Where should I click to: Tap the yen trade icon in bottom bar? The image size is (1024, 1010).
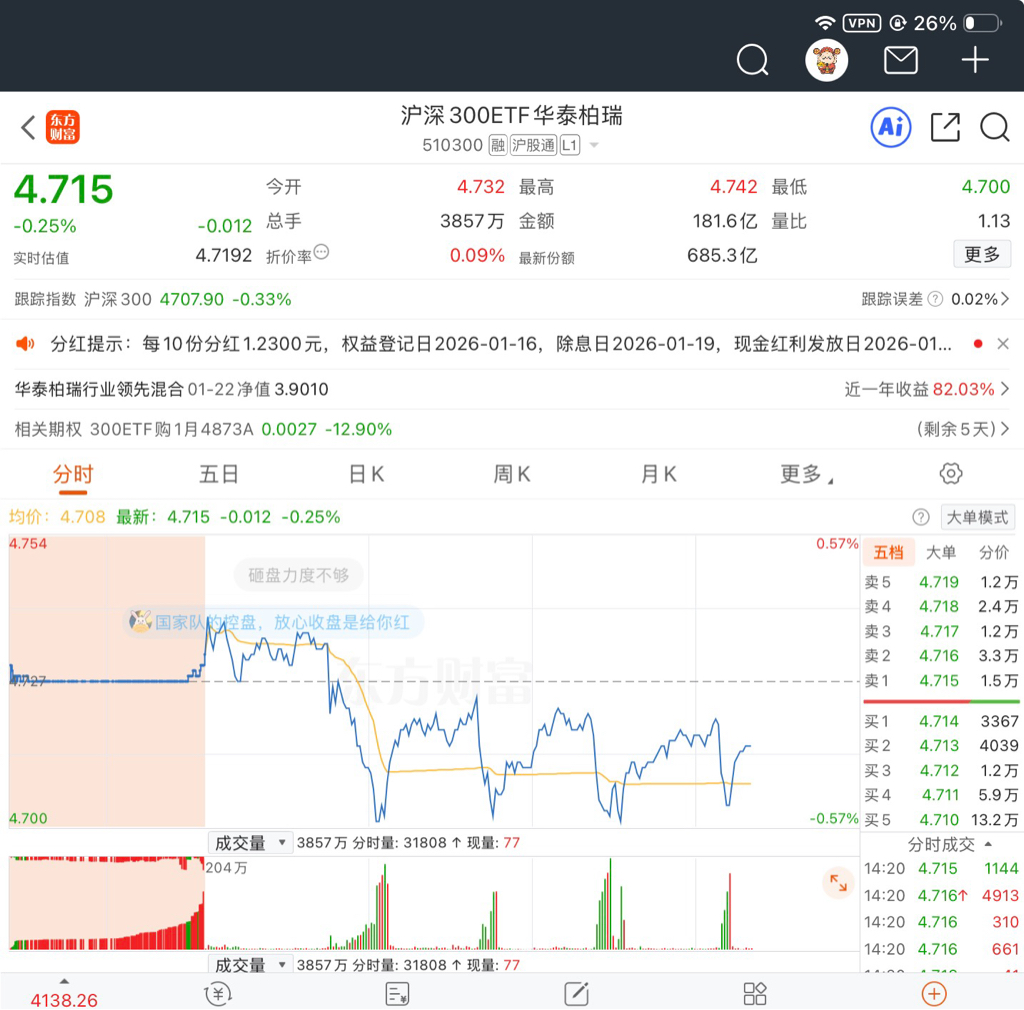[217, 994]
